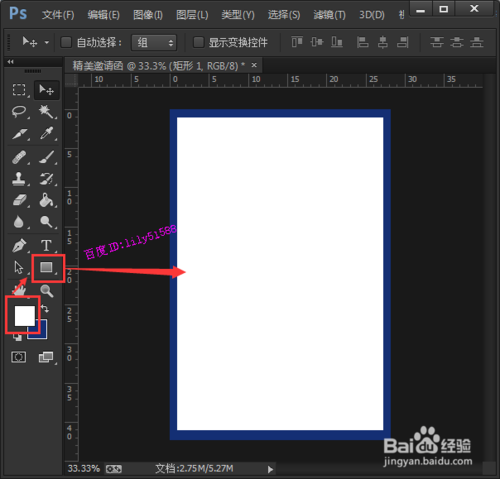500x479 pixels.
Task: Distribute bottom edges of layers
Action: point(477,42)
